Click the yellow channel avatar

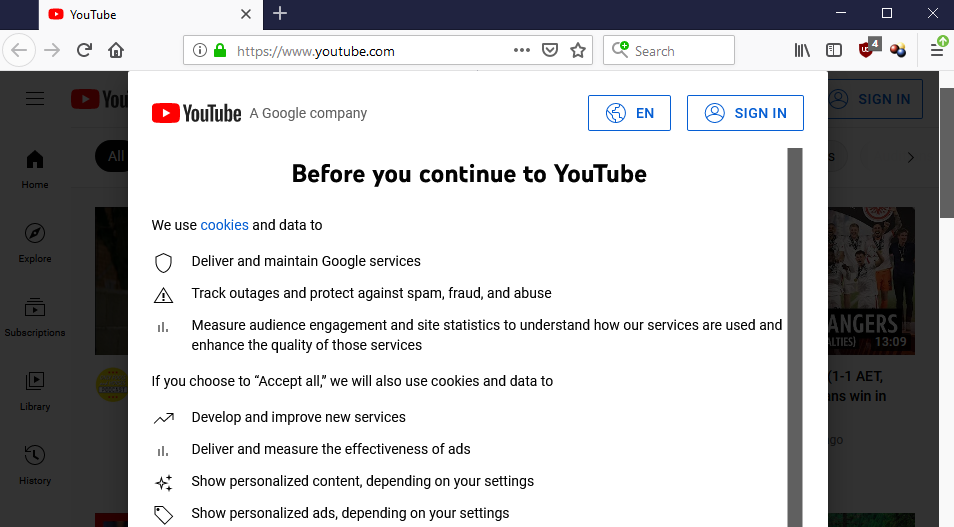112,385
